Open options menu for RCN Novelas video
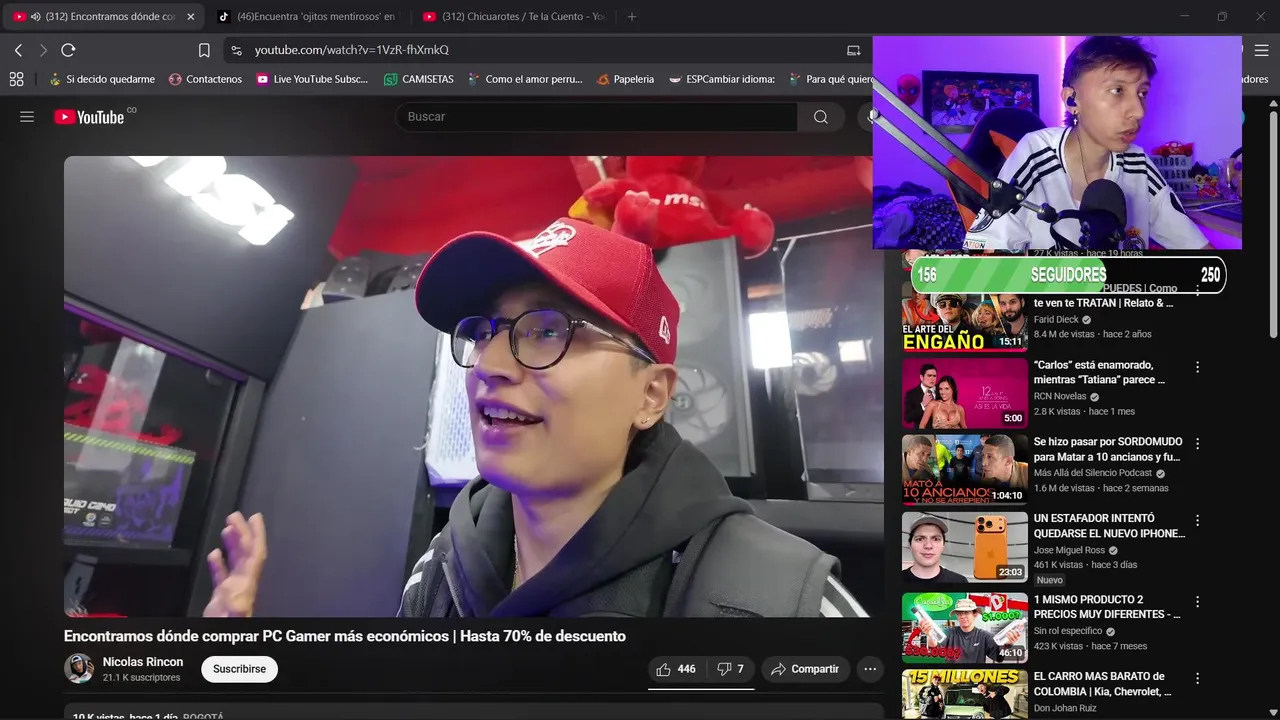Image resolution: width=1280 pixels, height=720 pixels. [1197, 367]
